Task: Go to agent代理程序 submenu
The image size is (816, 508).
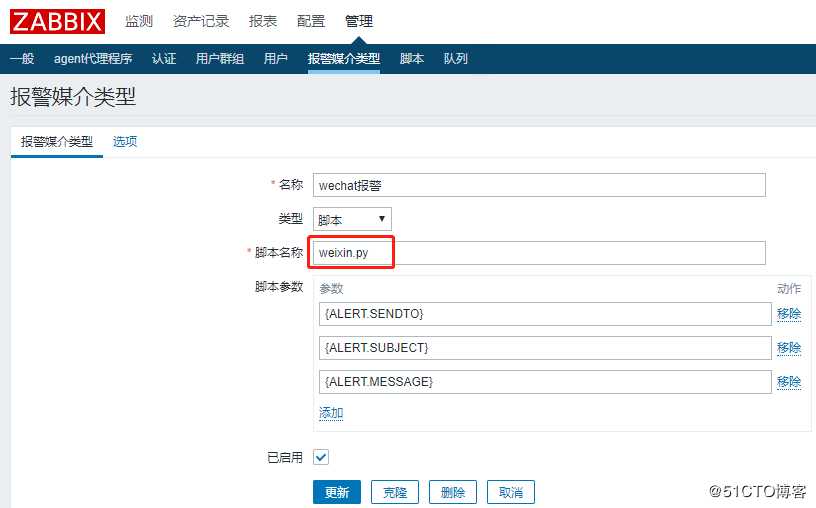Action: point(93,58)
